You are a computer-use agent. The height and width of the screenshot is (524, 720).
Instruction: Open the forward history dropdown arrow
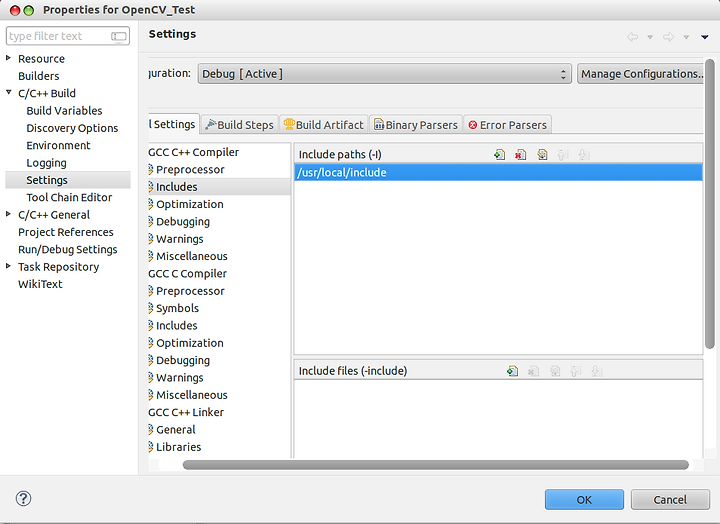pyautogui.click(x=686, y=37)
